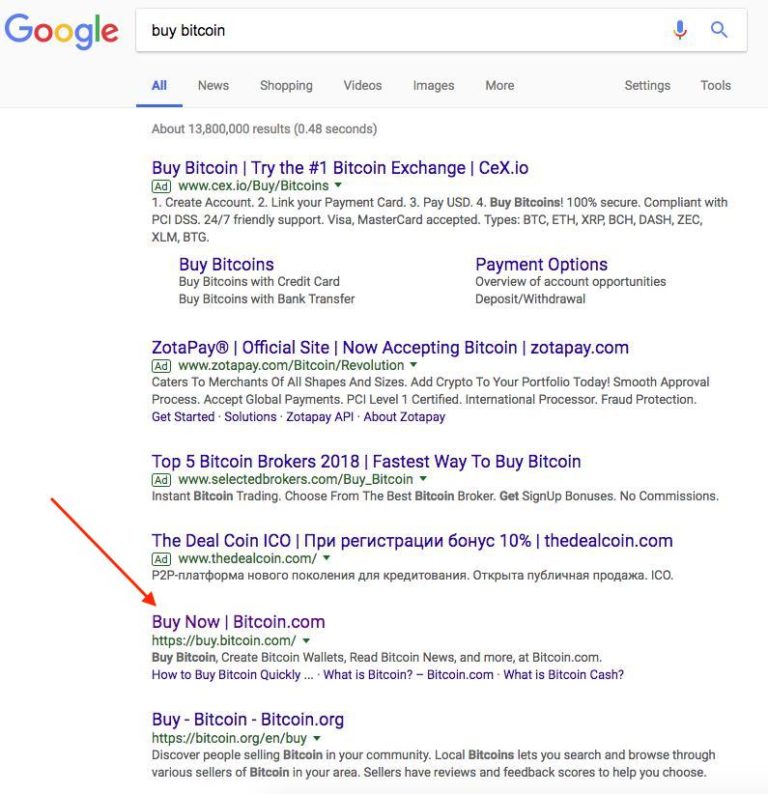Switch to the Images tab

pyautogui.click(x=433, y=85)
